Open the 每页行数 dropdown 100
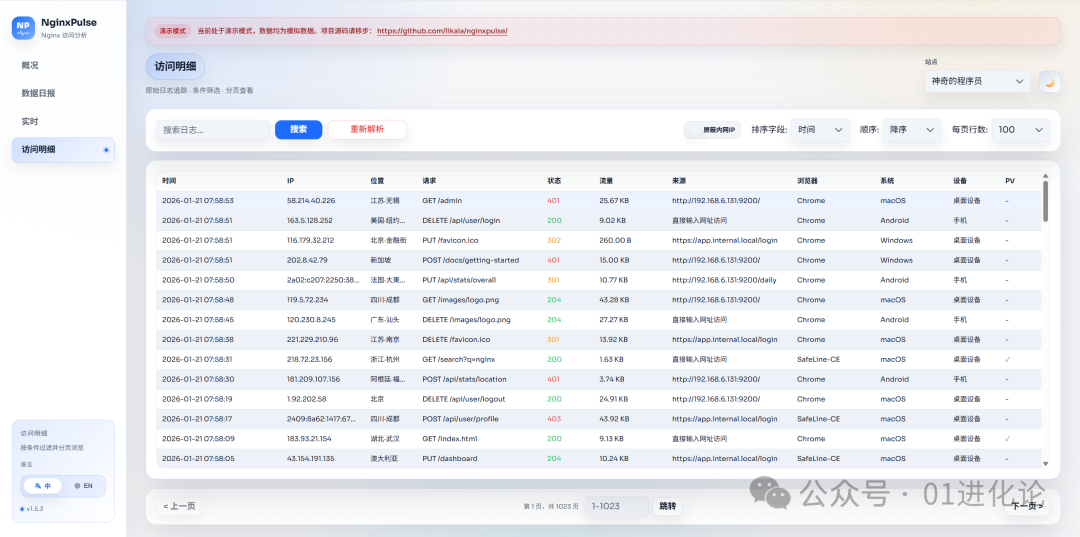Screen dimensions: 1080x537 pos(1021,129)
